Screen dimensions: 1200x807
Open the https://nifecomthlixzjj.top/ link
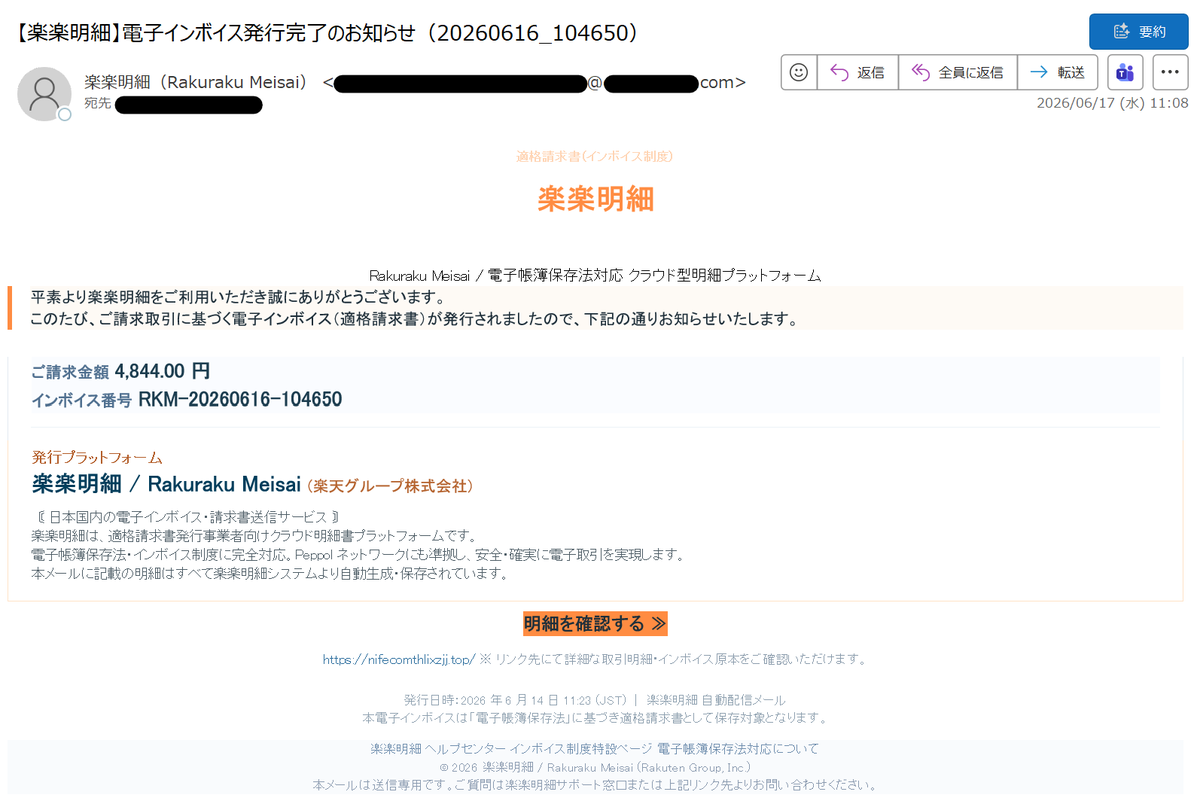click(398, 660)
